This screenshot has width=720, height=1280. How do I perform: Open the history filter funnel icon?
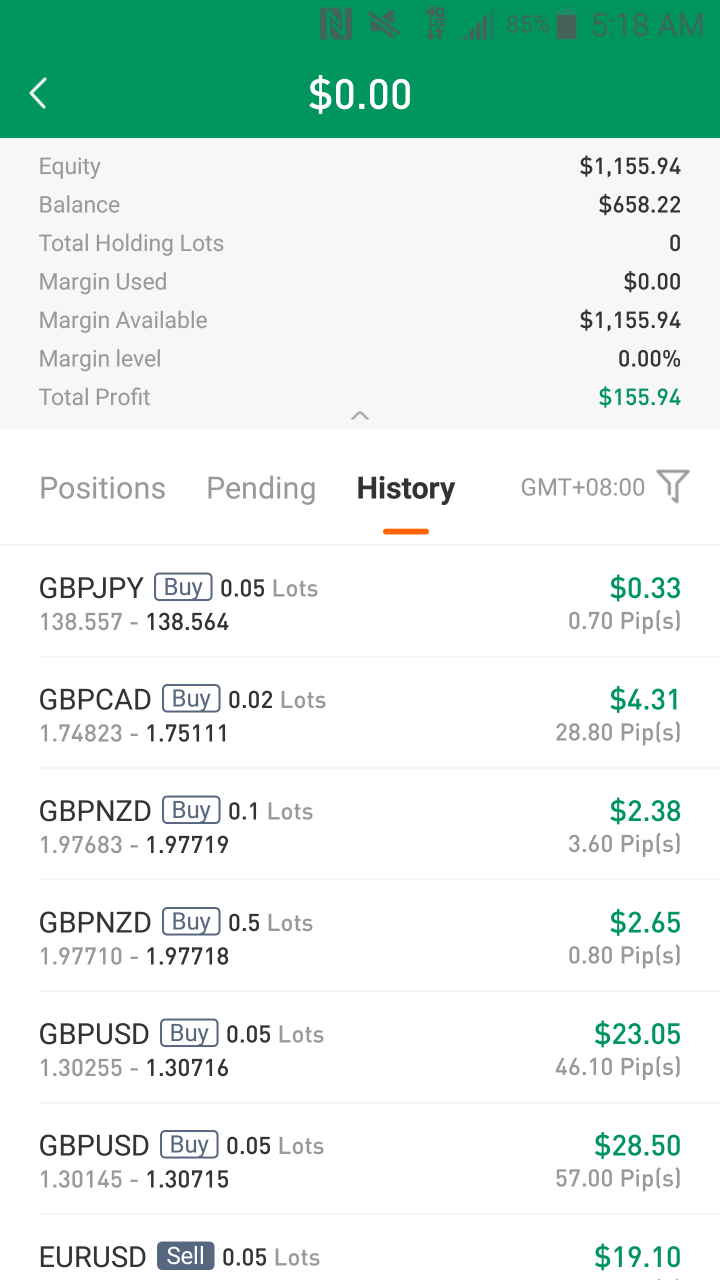(x=673, y=487)
